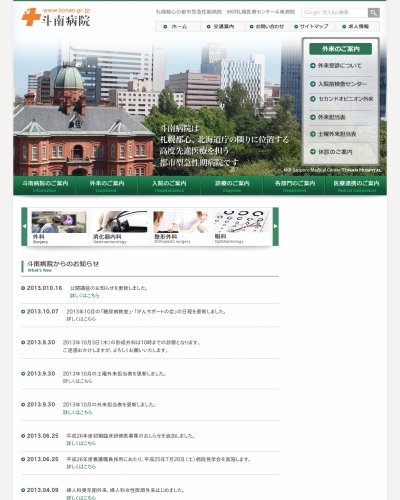400x500 pixels.
Task: Open the 交通案内 top menu item
Action: (223, 26)
